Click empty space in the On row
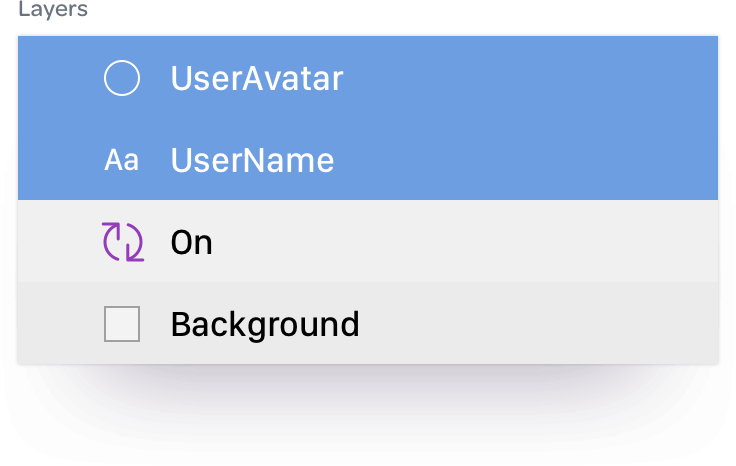Screen dimensions: 736x466 click(465, 242)
